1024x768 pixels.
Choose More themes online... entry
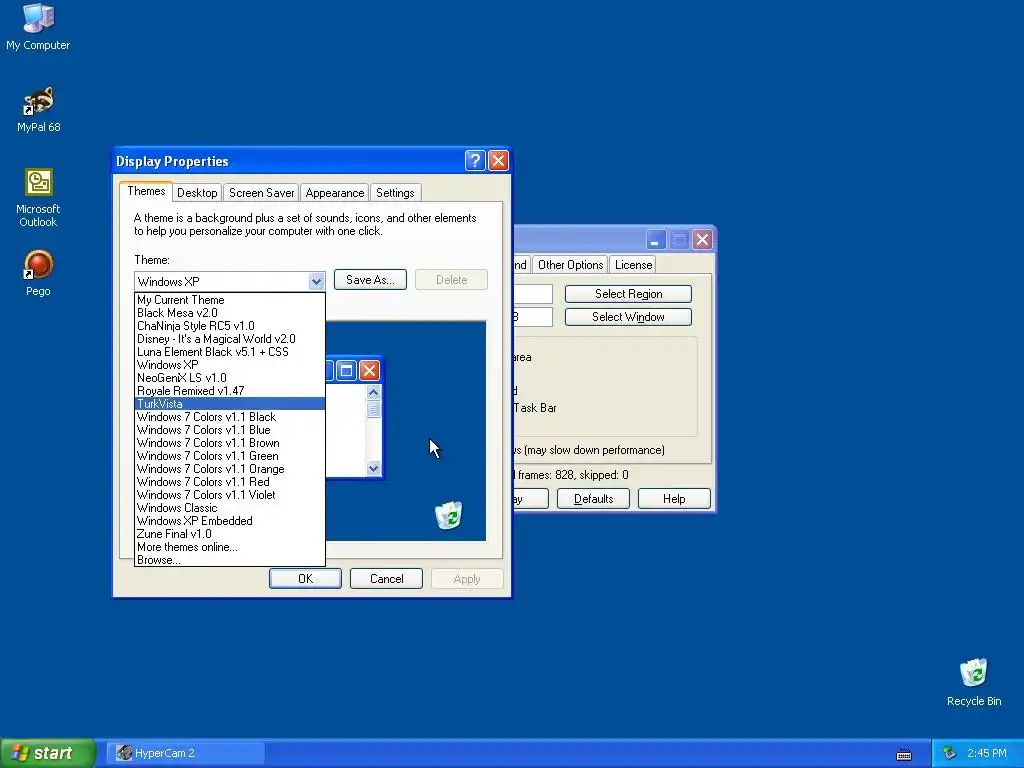coord(229,547)
